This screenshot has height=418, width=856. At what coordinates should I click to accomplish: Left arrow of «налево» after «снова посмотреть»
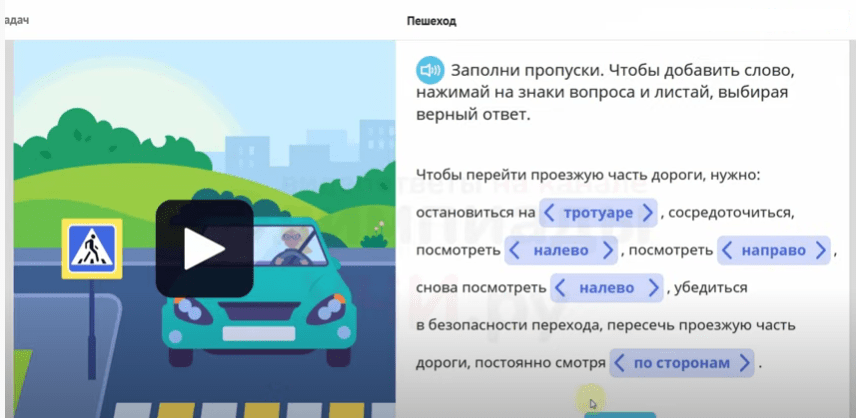pyautogui.click(x=562, y=288)
